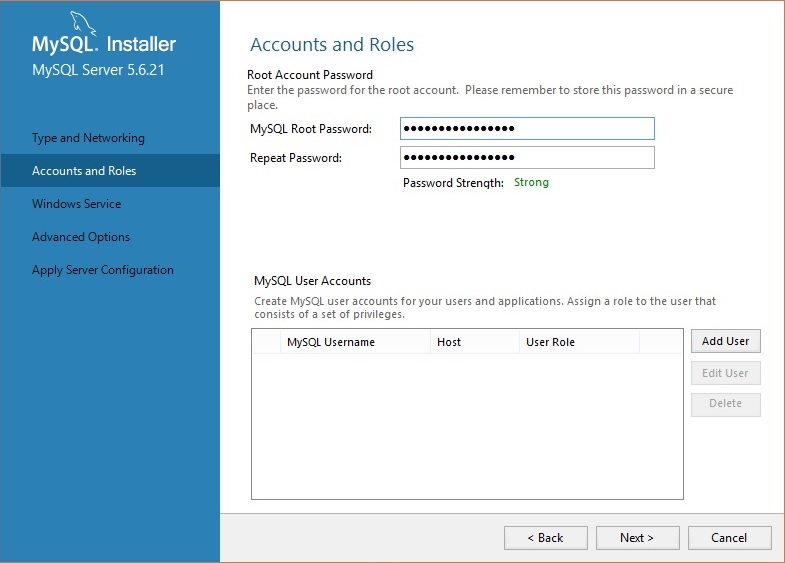
Task: Go back with the Back button
Action: pos(546,538)
